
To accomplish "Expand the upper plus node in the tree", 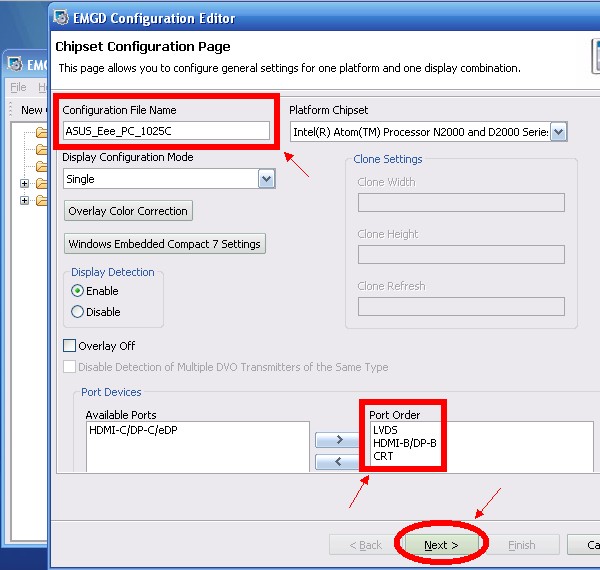I will point(24,184).
